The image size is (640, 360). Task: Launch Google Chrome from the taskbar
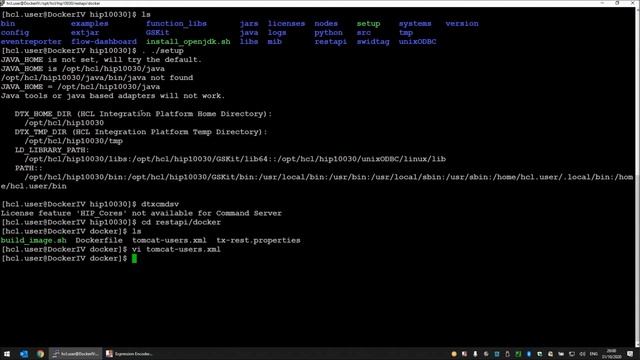[x=40, y=354]
